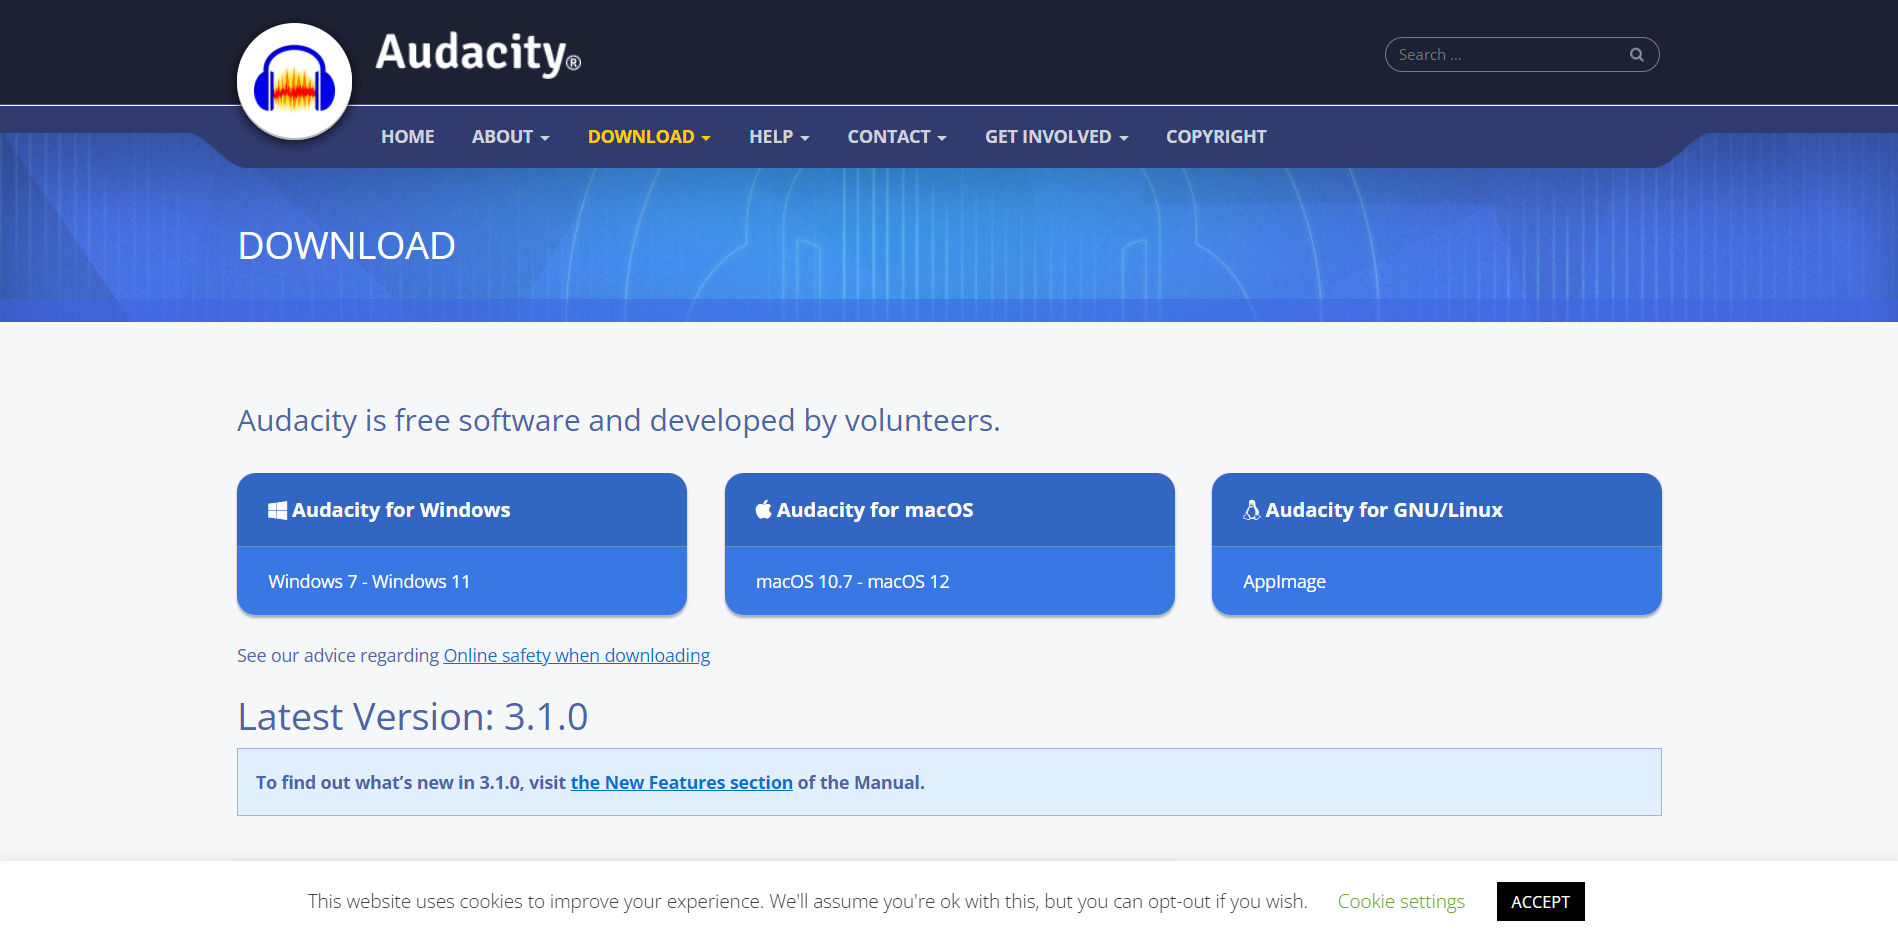Click the Apple logo icon
1898x942 pixels.
(x=764, y=510)
